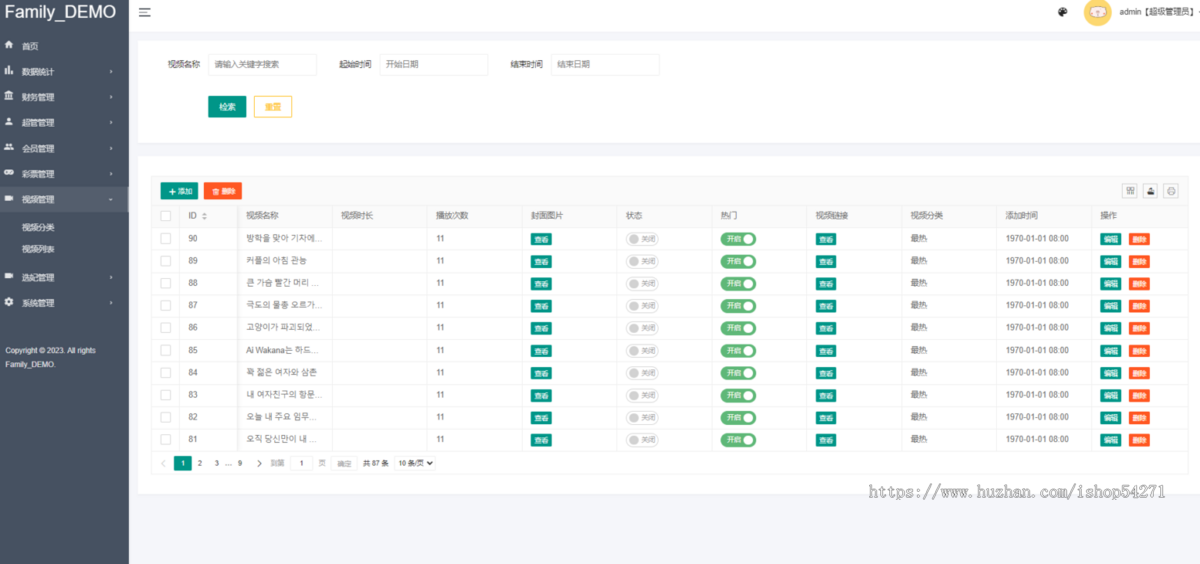The height and width of the screenshot is (564, 1200).
Task: Collapse the 视频管理 menu arrow
Action: [x=111, y=200]
